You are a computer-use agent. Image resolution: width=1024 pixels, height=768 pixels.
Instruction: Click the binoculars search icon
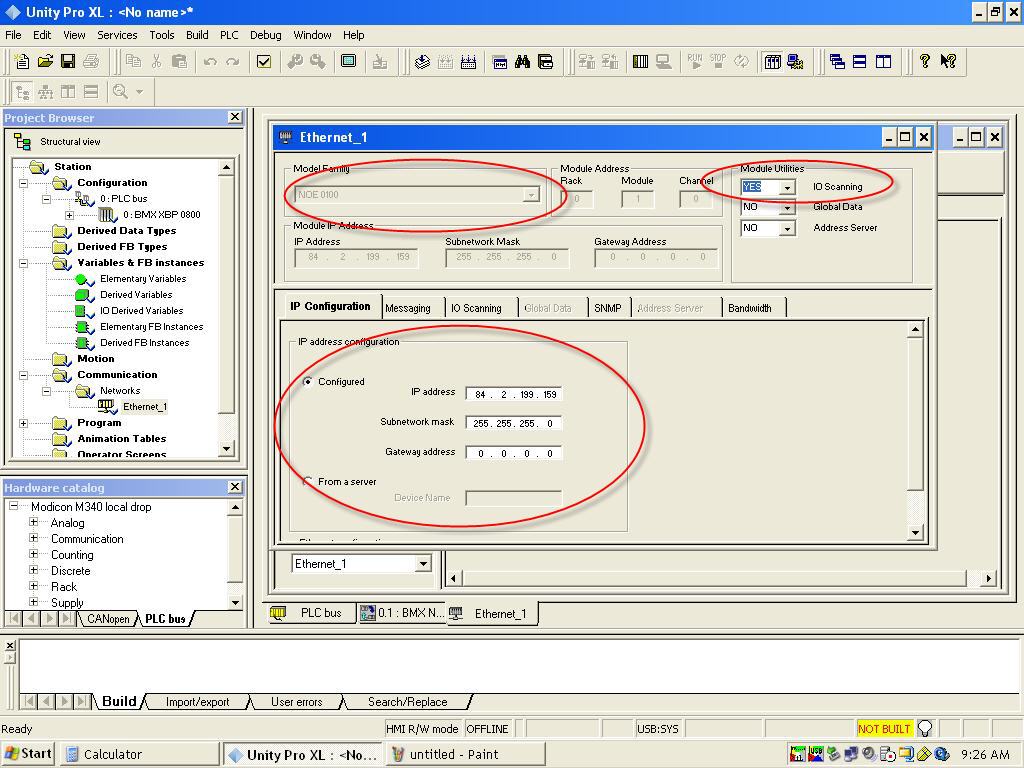click(x=522, y=61)
